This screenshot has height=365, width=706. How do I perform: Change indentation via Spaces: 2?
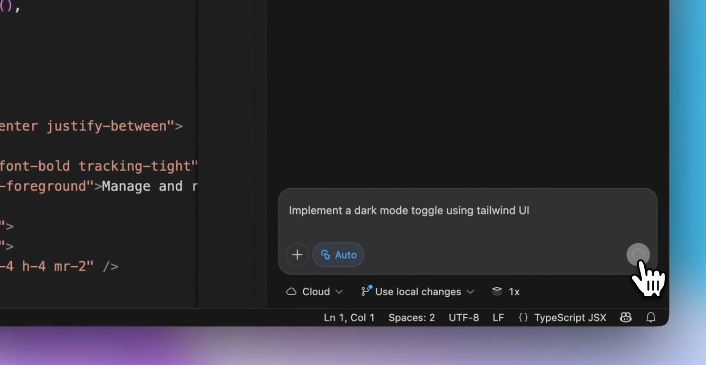click(412, 318)
